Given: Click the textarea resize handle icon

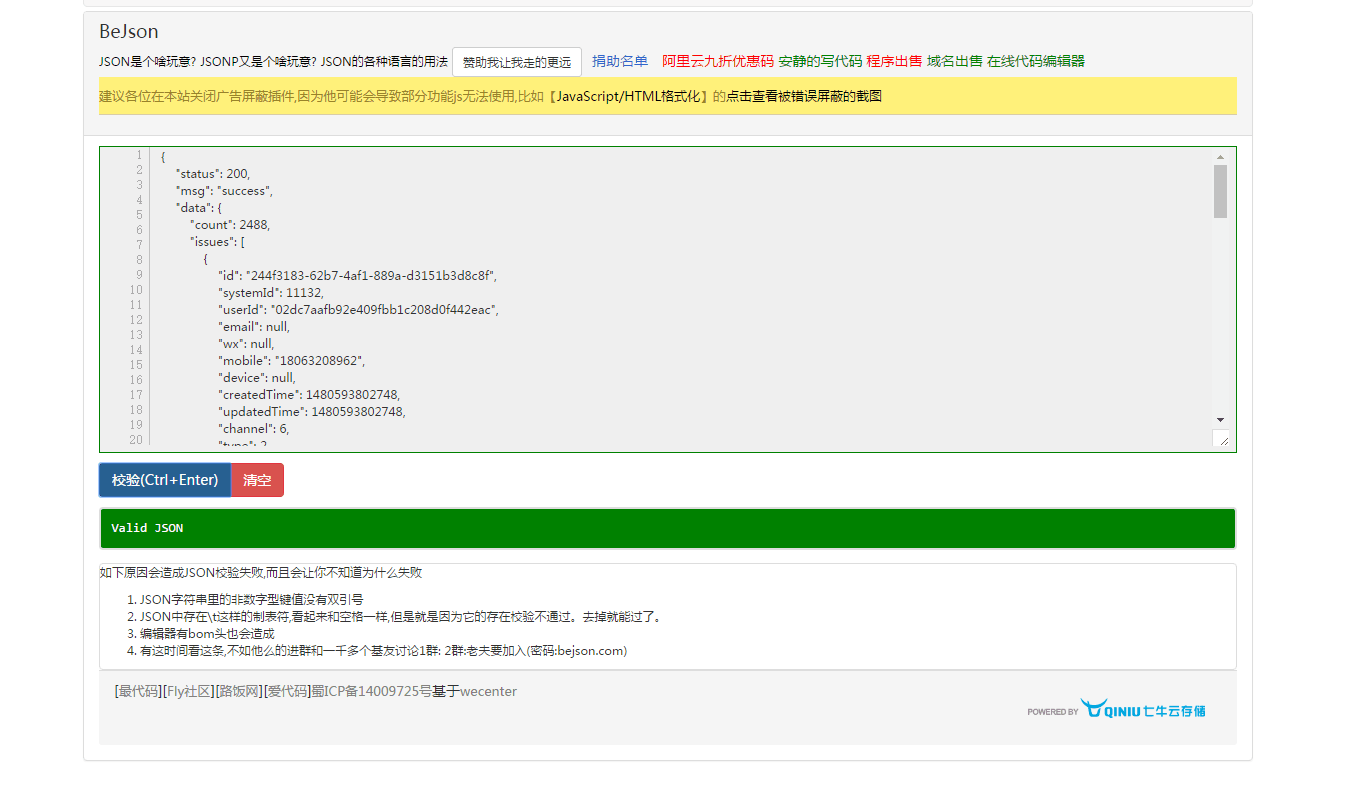Looking at the screenshot, I should point(1222,439).
